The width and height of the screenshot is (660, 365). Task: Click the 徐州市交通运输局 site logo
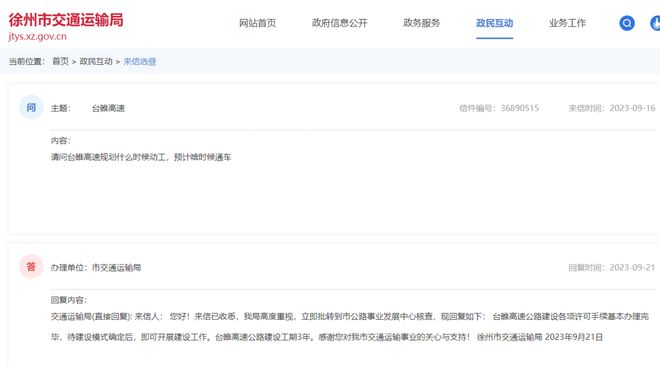66,20
